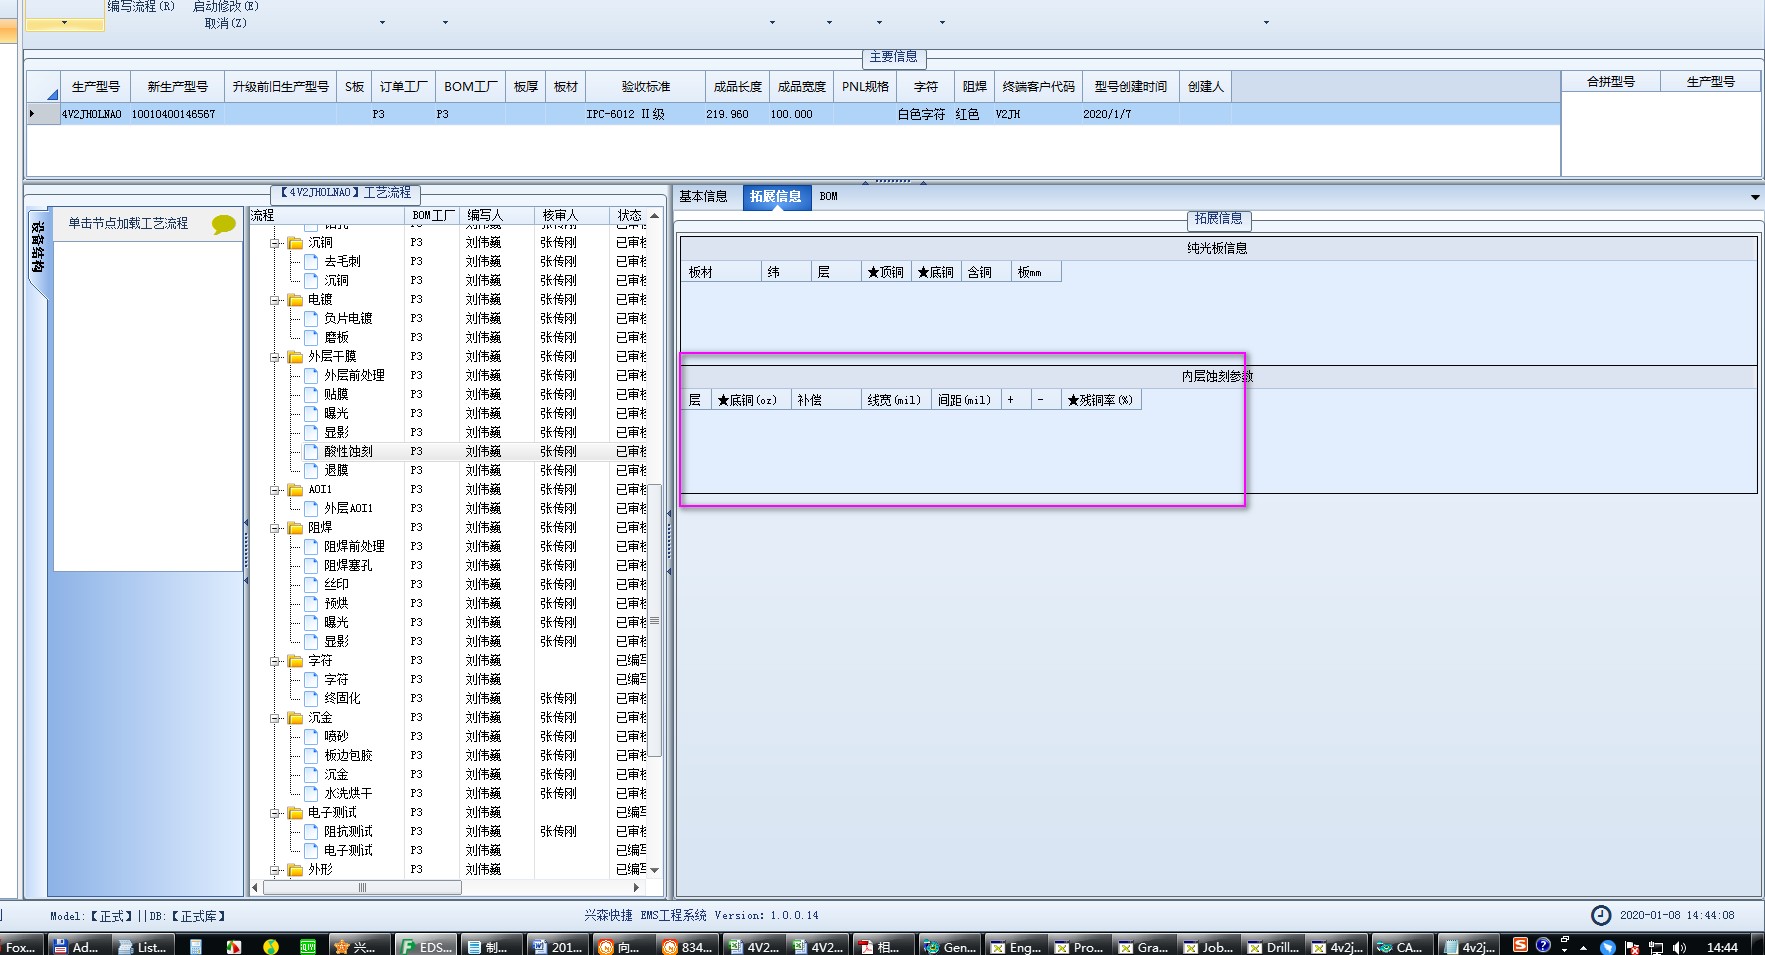Viewport: 1765px width, 955px height.
Task: Open the BOM tab
Action: point(828,196)
